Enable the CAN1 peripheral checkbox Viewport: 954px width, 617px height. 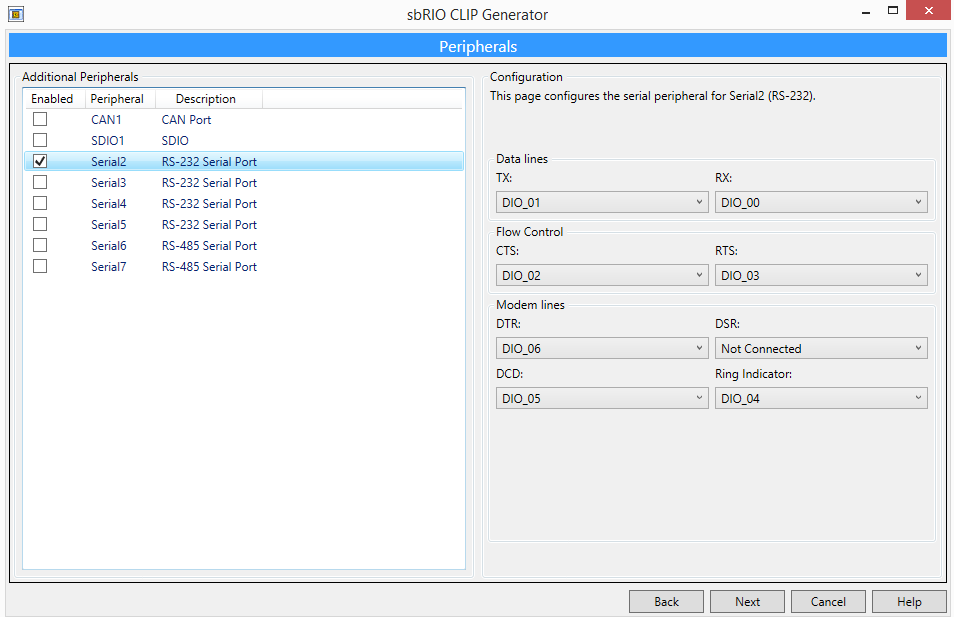point(39,119)
